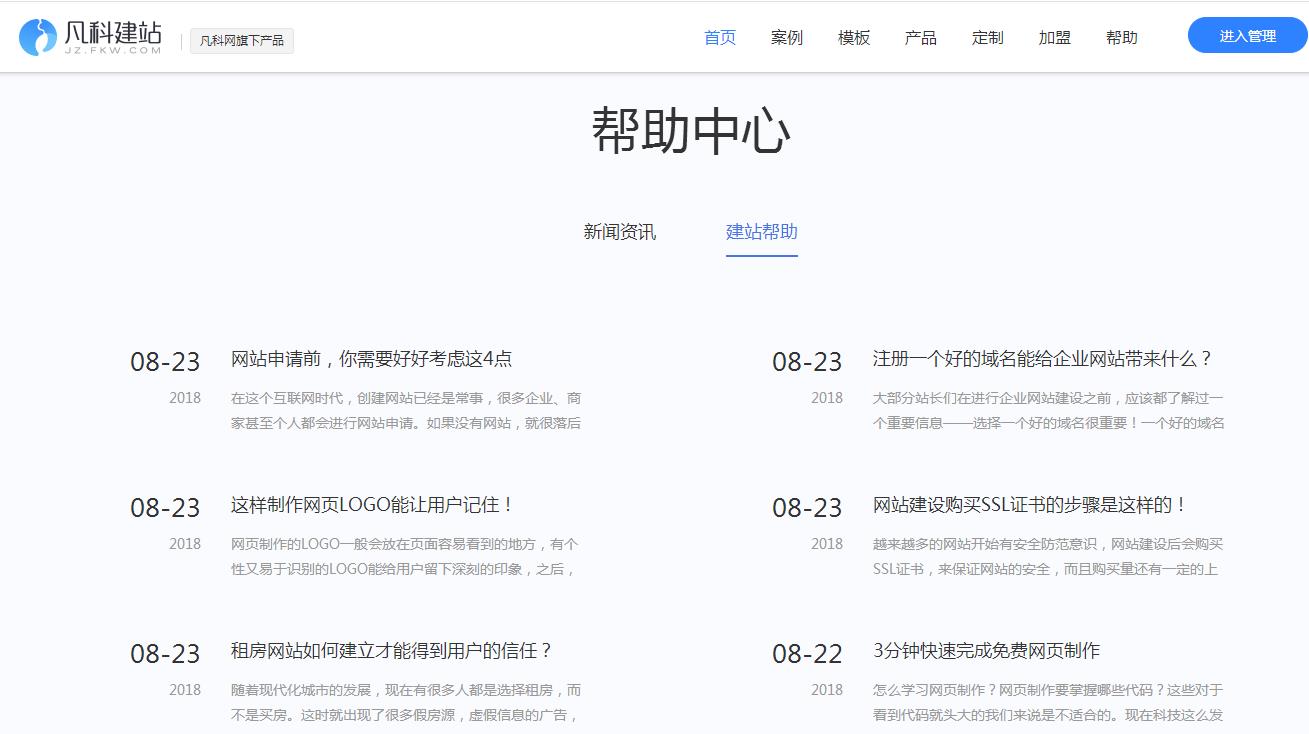This screenshot has height=734, width=1309.
Task: Click the 凡科网旗下产品 badge
Action: click(242, 41)
